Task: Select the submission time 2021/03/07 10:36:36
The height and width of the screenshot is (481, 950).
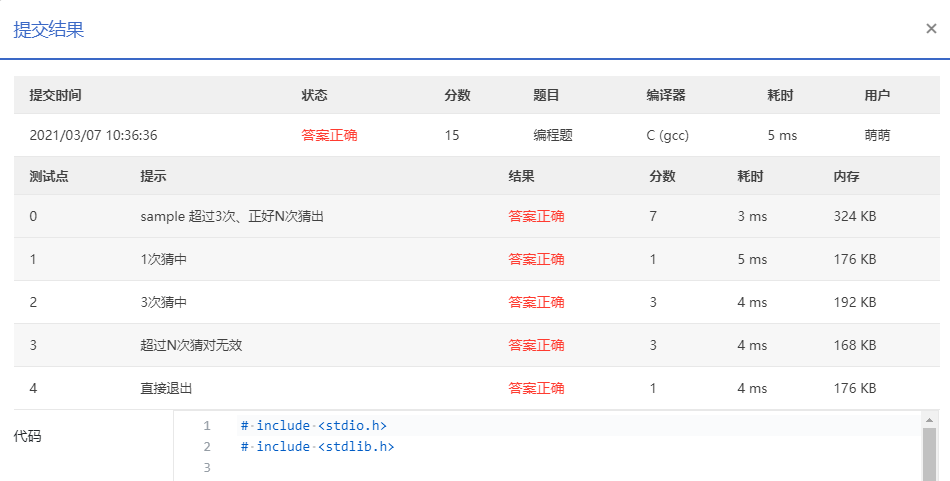Action: coord(93,135)
